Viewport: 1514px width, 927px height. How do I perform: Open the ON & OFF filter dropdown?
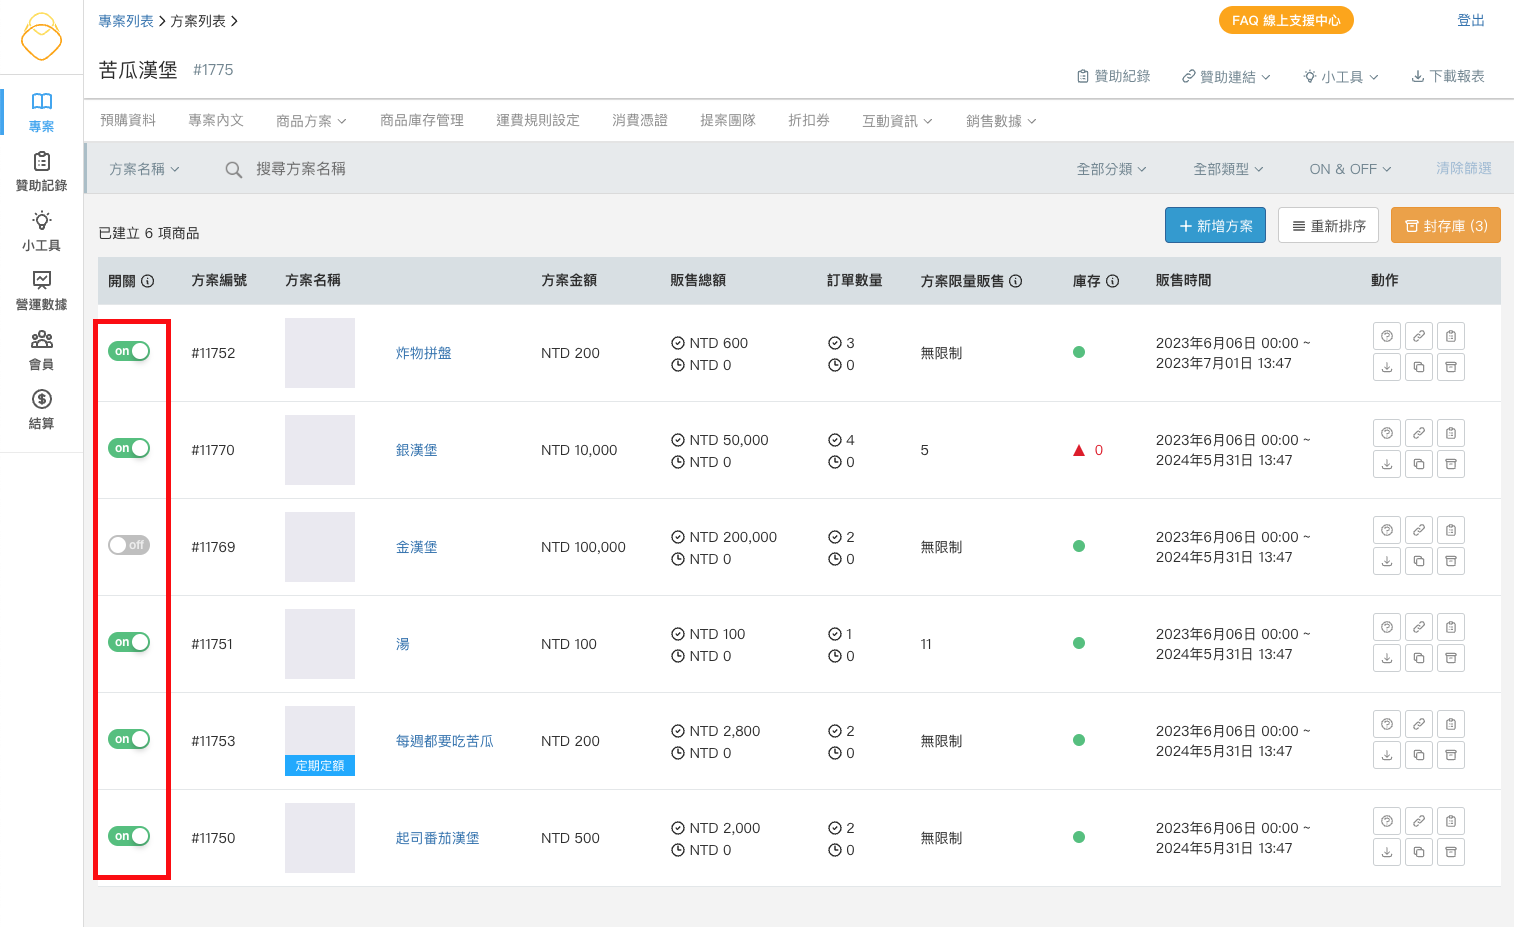[1350, 169]
